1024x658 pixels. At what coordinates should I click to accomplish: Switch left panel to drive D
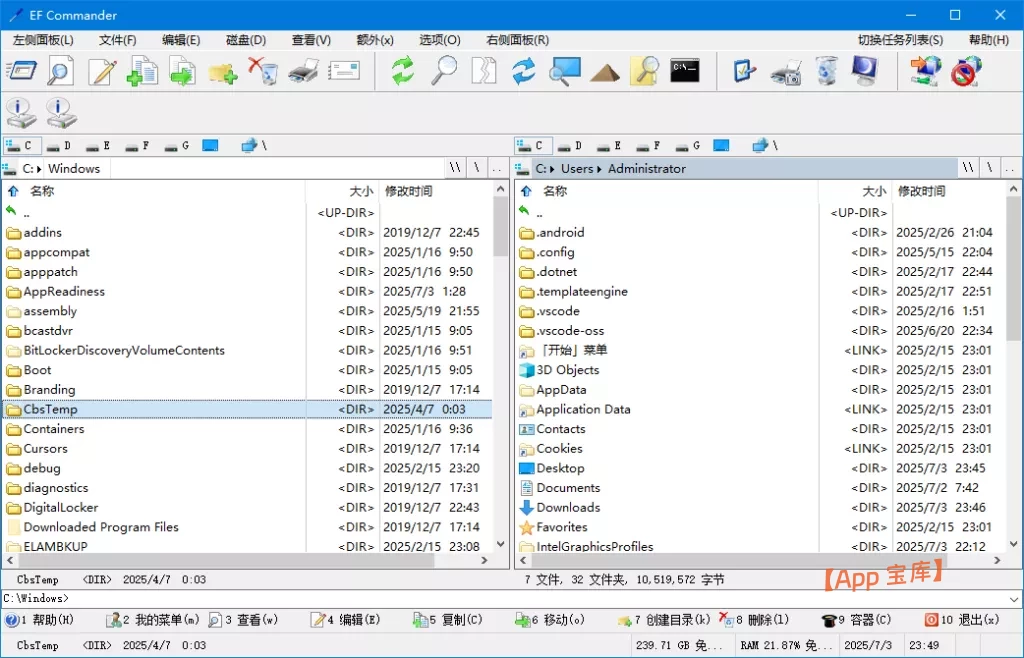point(60,146)
